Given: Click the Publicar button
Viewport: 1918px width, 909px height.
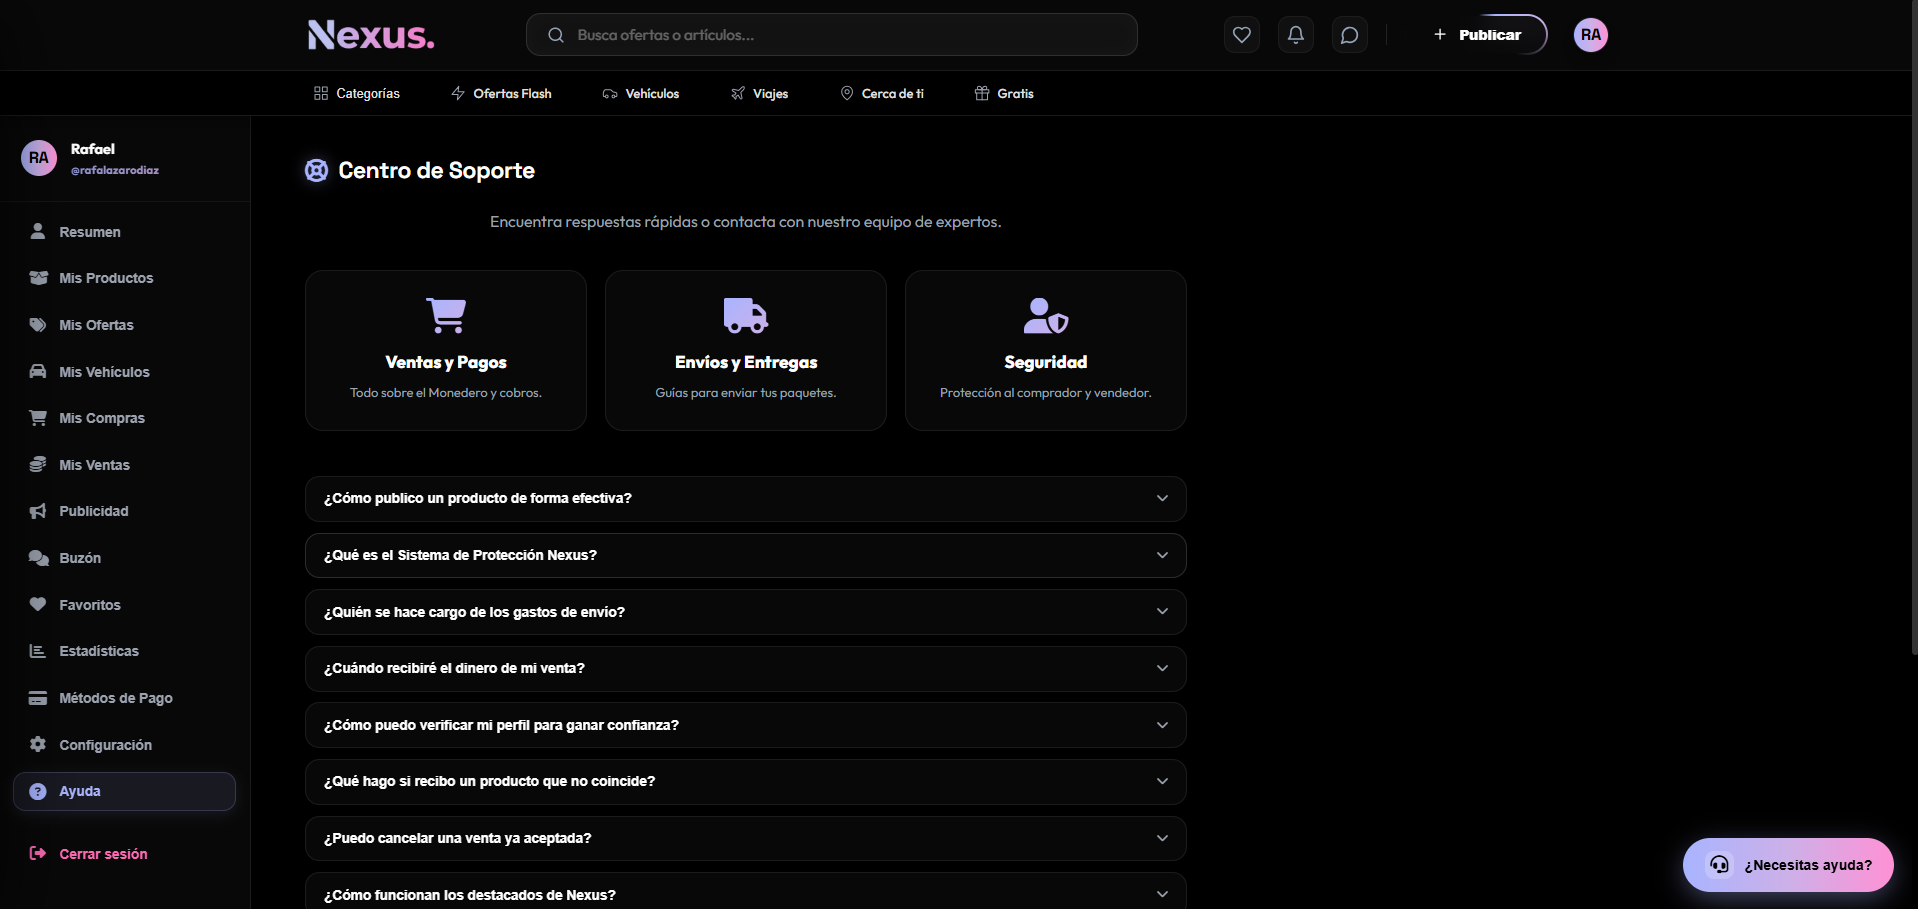Looking at the screenshot, I should point(1478,35).
